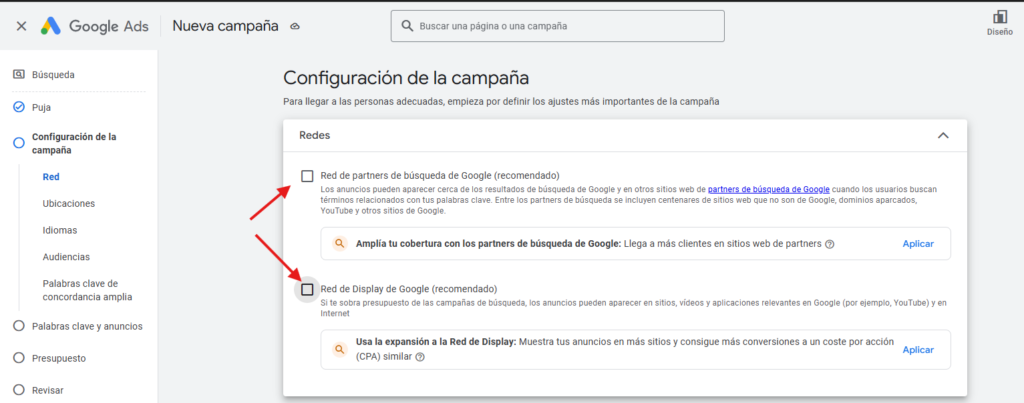Enable Red de partners de búsqueda checkbox
The image size is (1024, 403).
click(x=307, y=176)
